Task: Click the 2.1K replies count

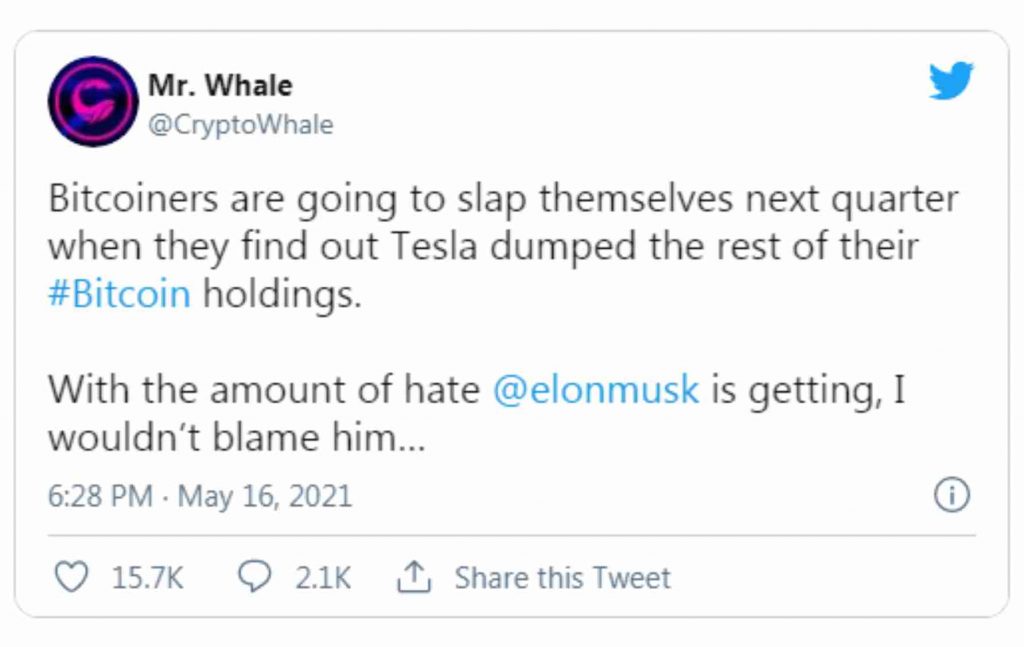Action: (323, 578)
